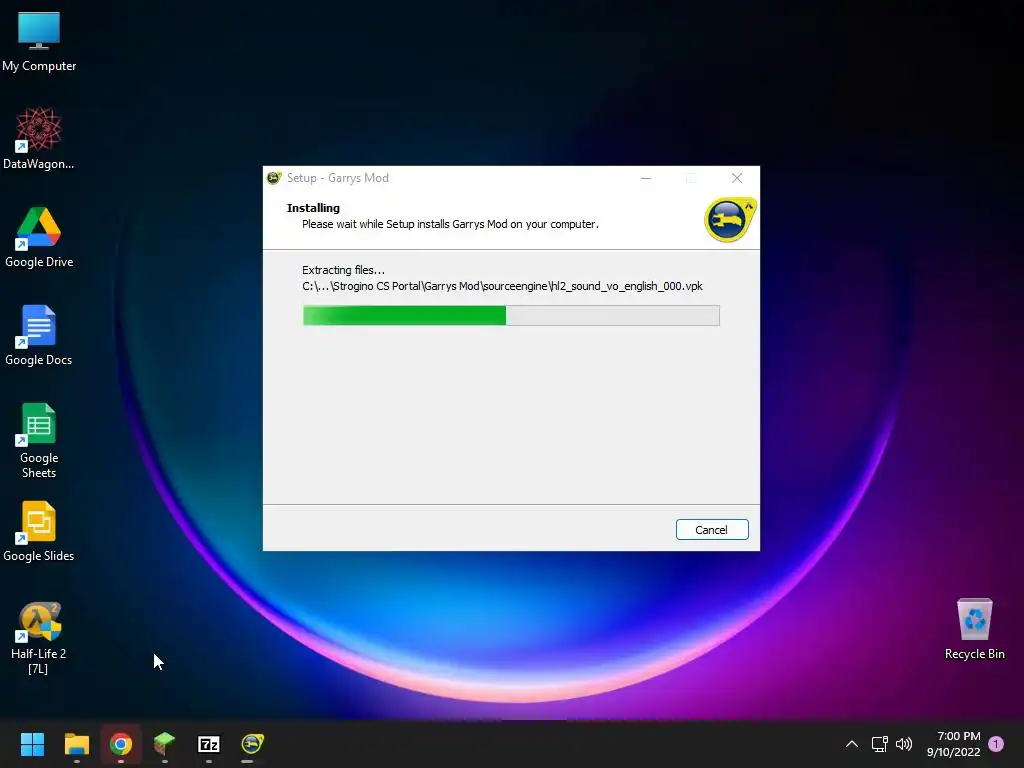Click the 'Setup - Garrys Mod' window title

(338, 178)
